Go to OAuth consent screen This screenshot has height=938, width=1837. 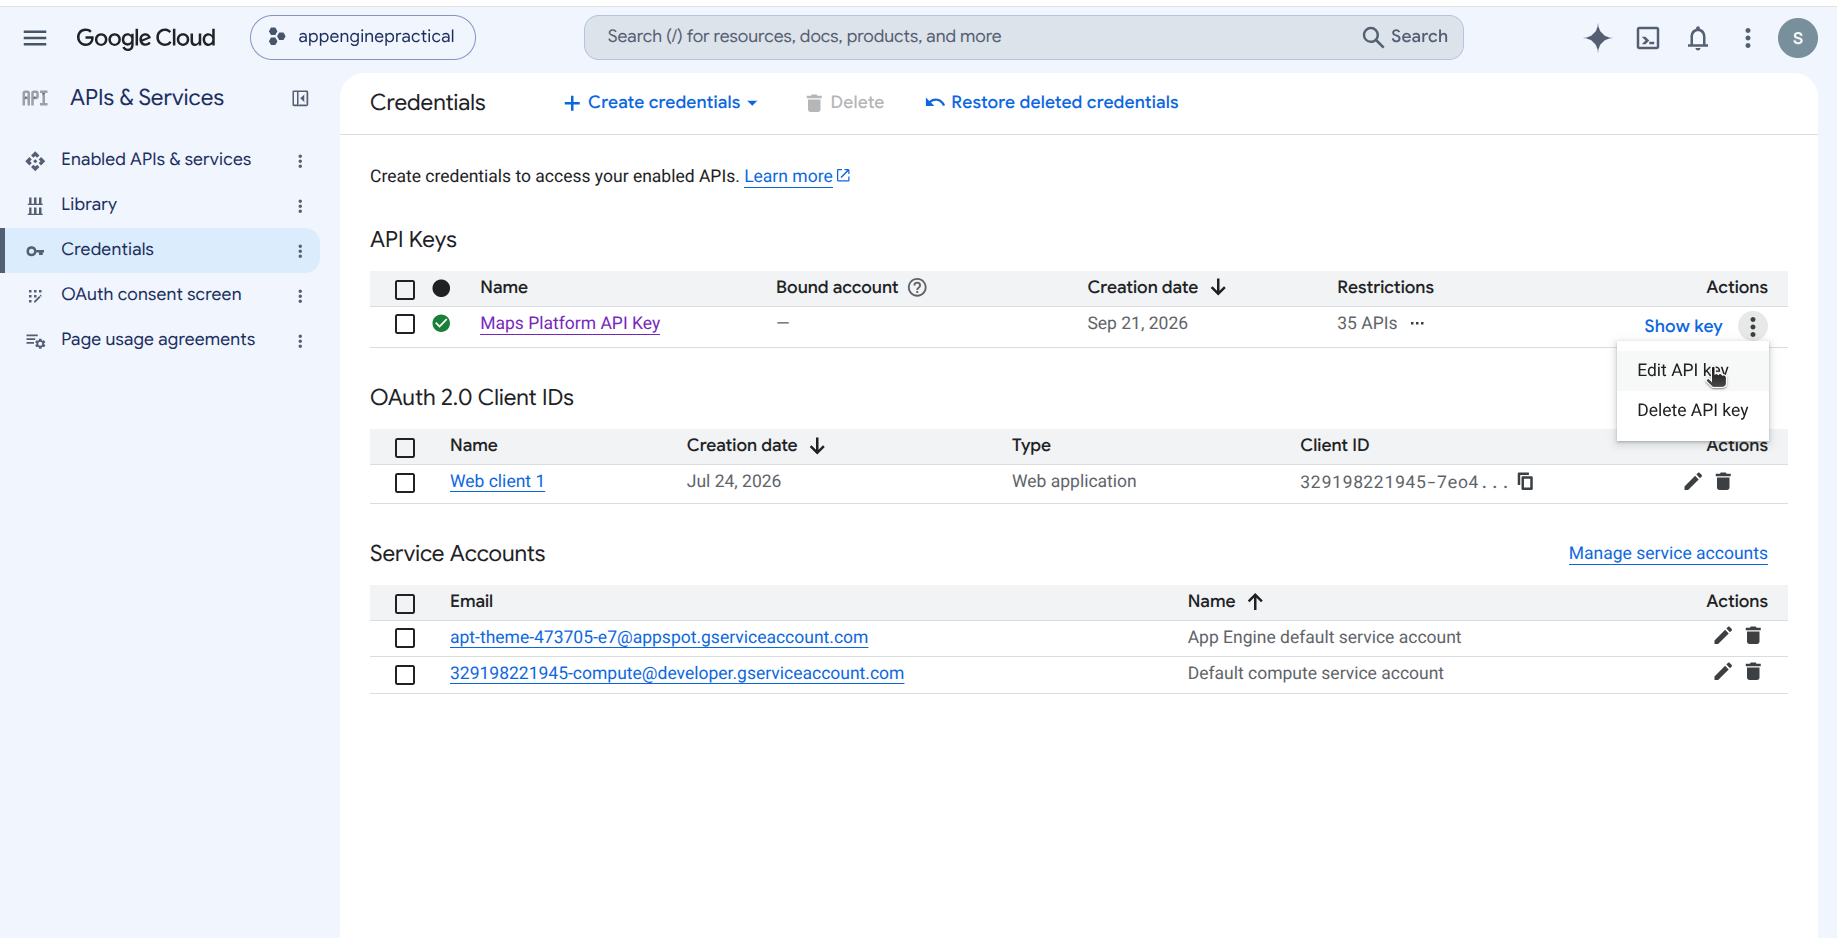[x=151, y=295]
